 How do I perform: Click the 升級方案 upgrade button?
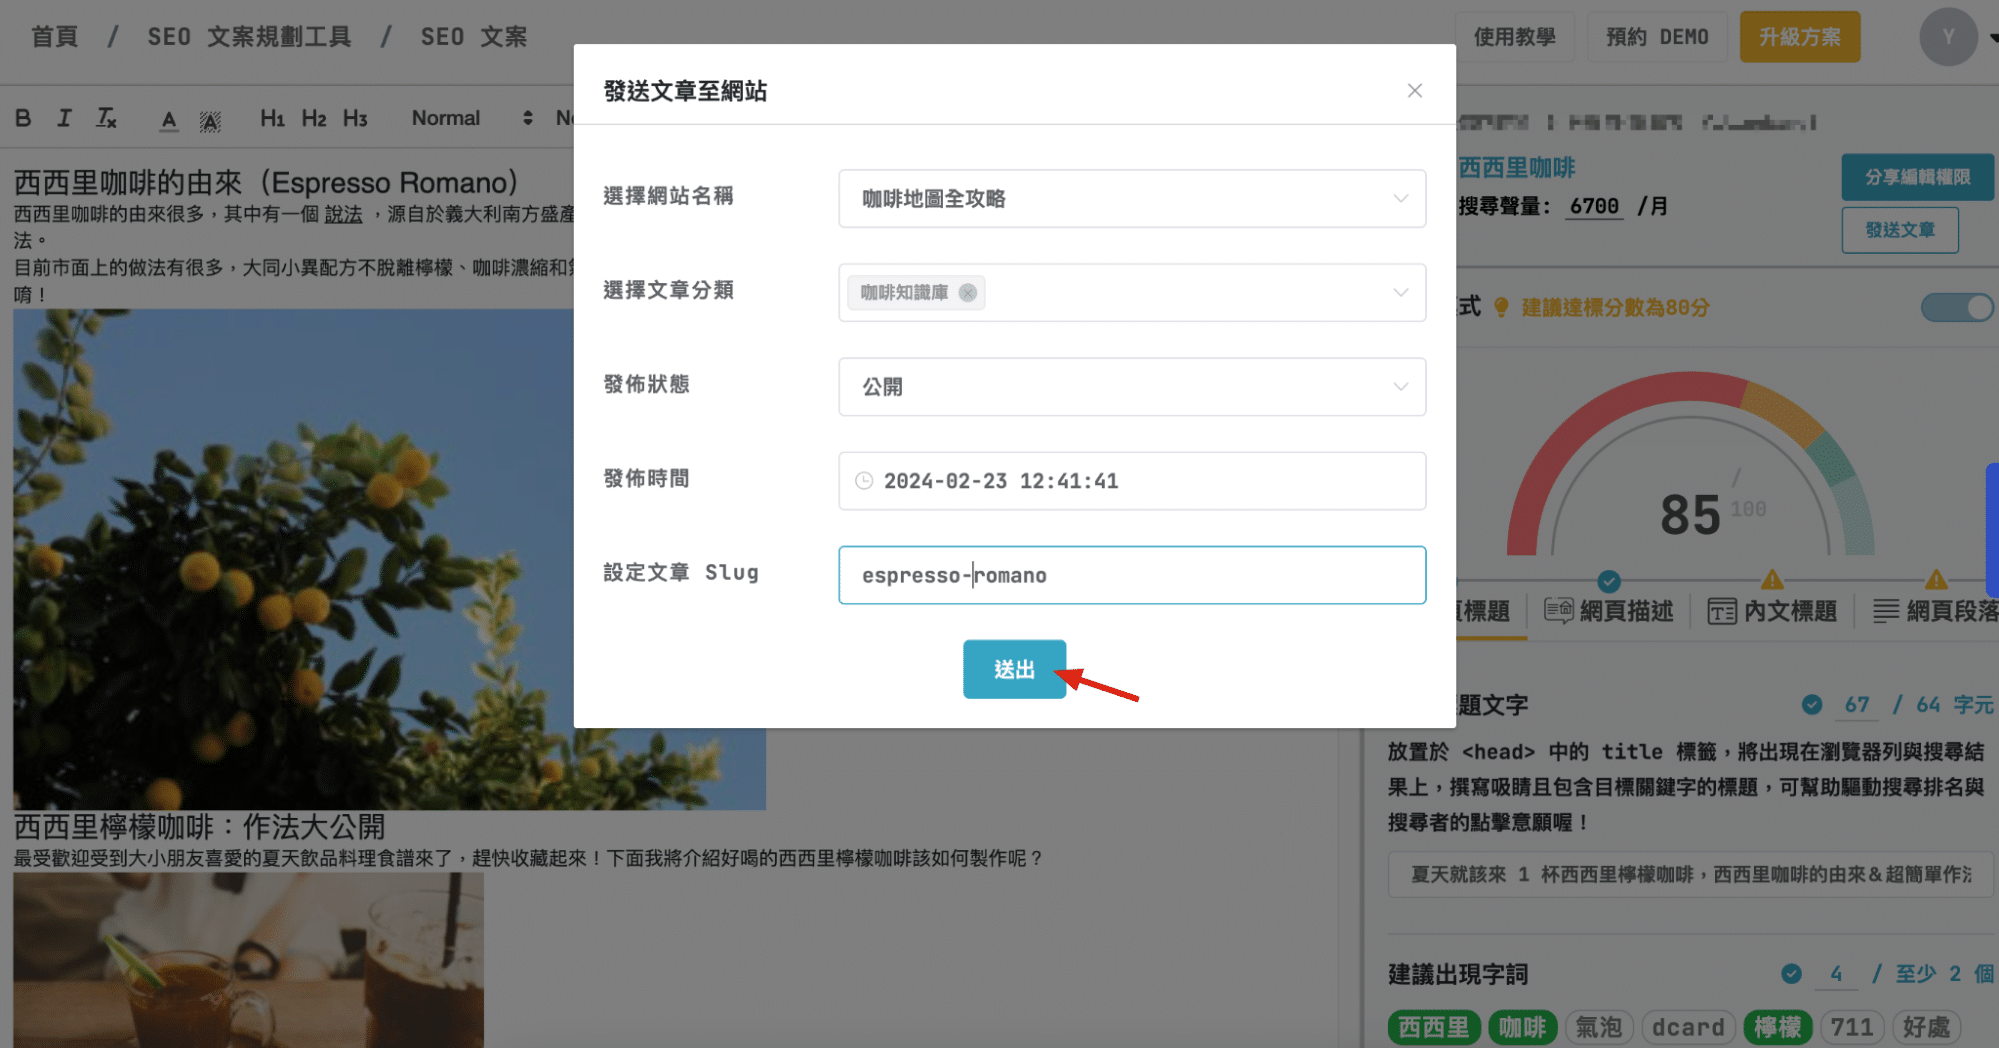[x=1799, y=37]
